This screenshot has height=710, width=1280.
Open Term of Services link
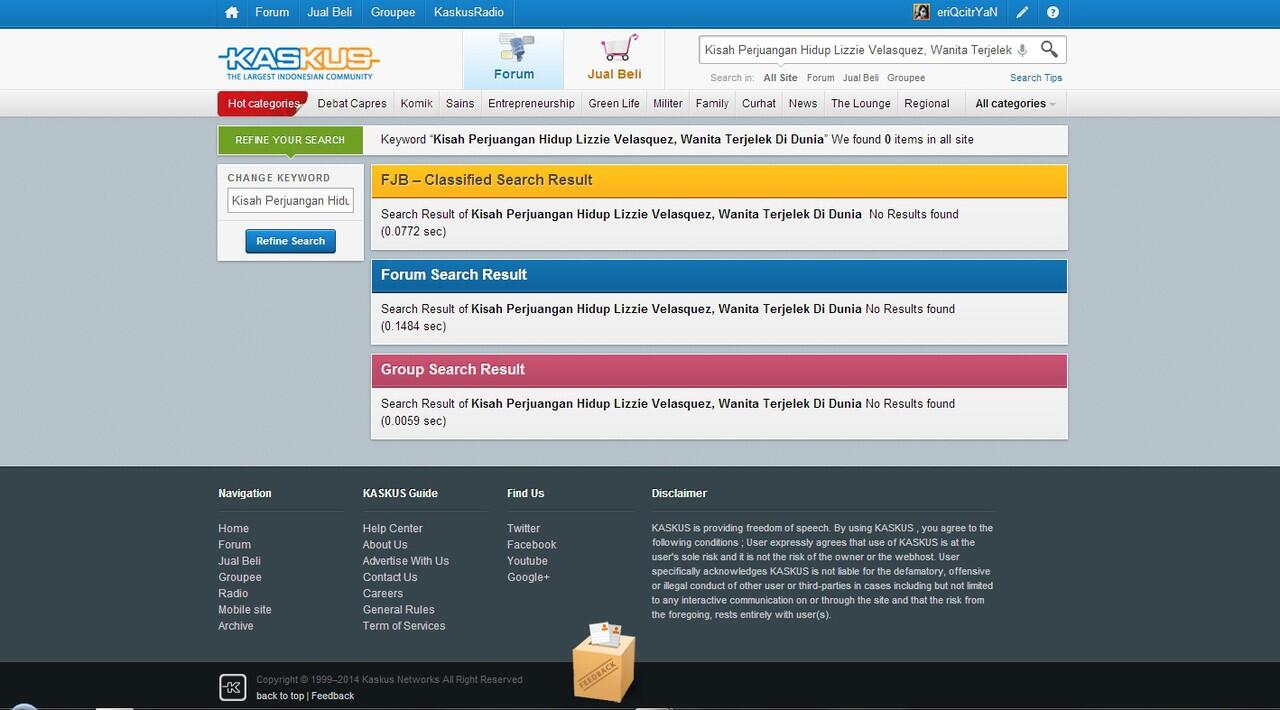tap(404, 626)
